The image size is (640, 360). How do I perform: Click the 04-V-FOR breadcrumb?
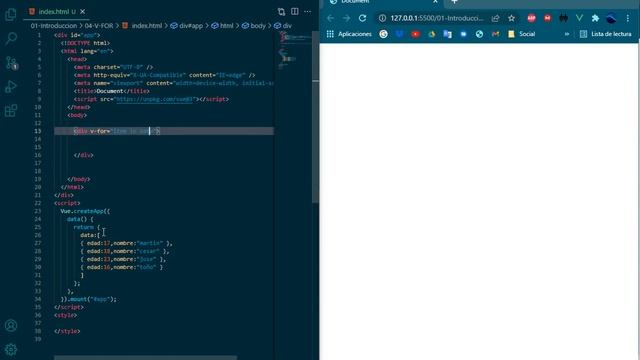(x=99, y=26)
